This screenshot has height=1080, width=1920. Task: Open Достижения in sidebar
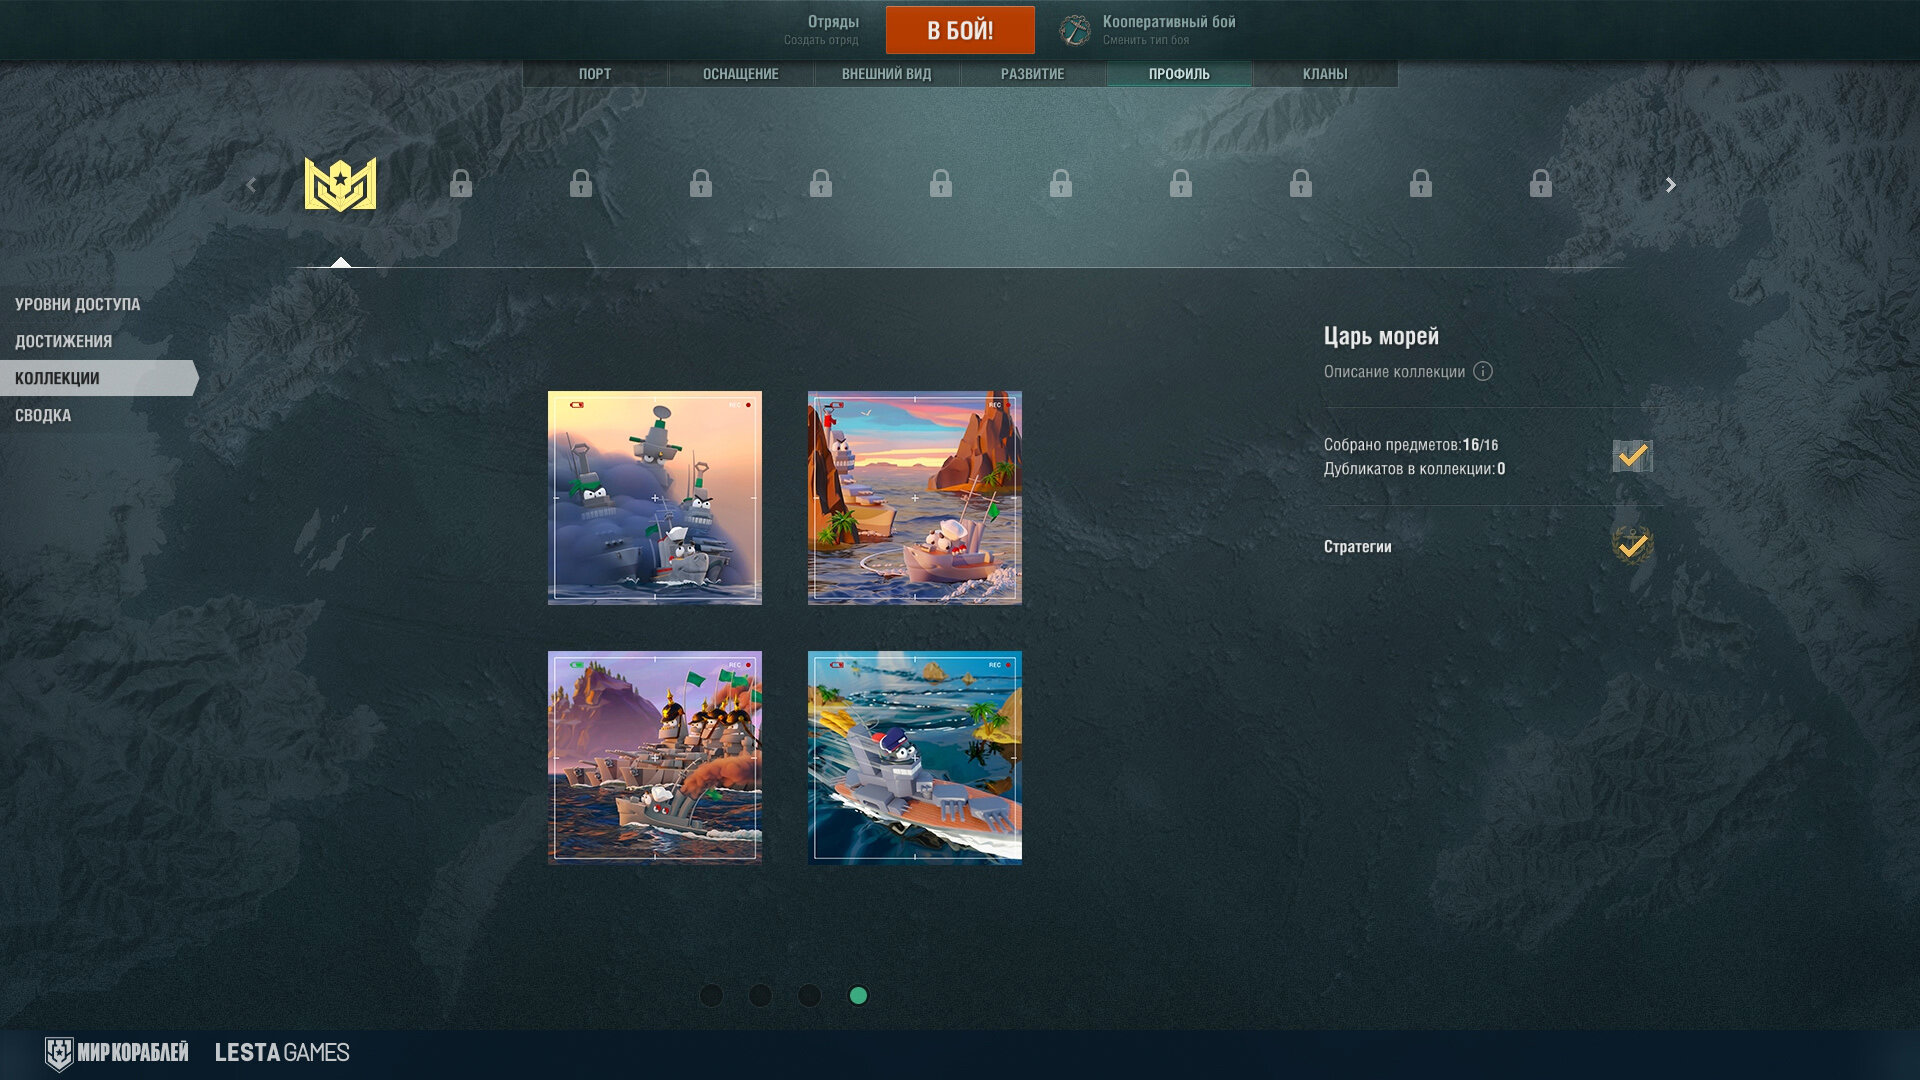tap(64, 341)
